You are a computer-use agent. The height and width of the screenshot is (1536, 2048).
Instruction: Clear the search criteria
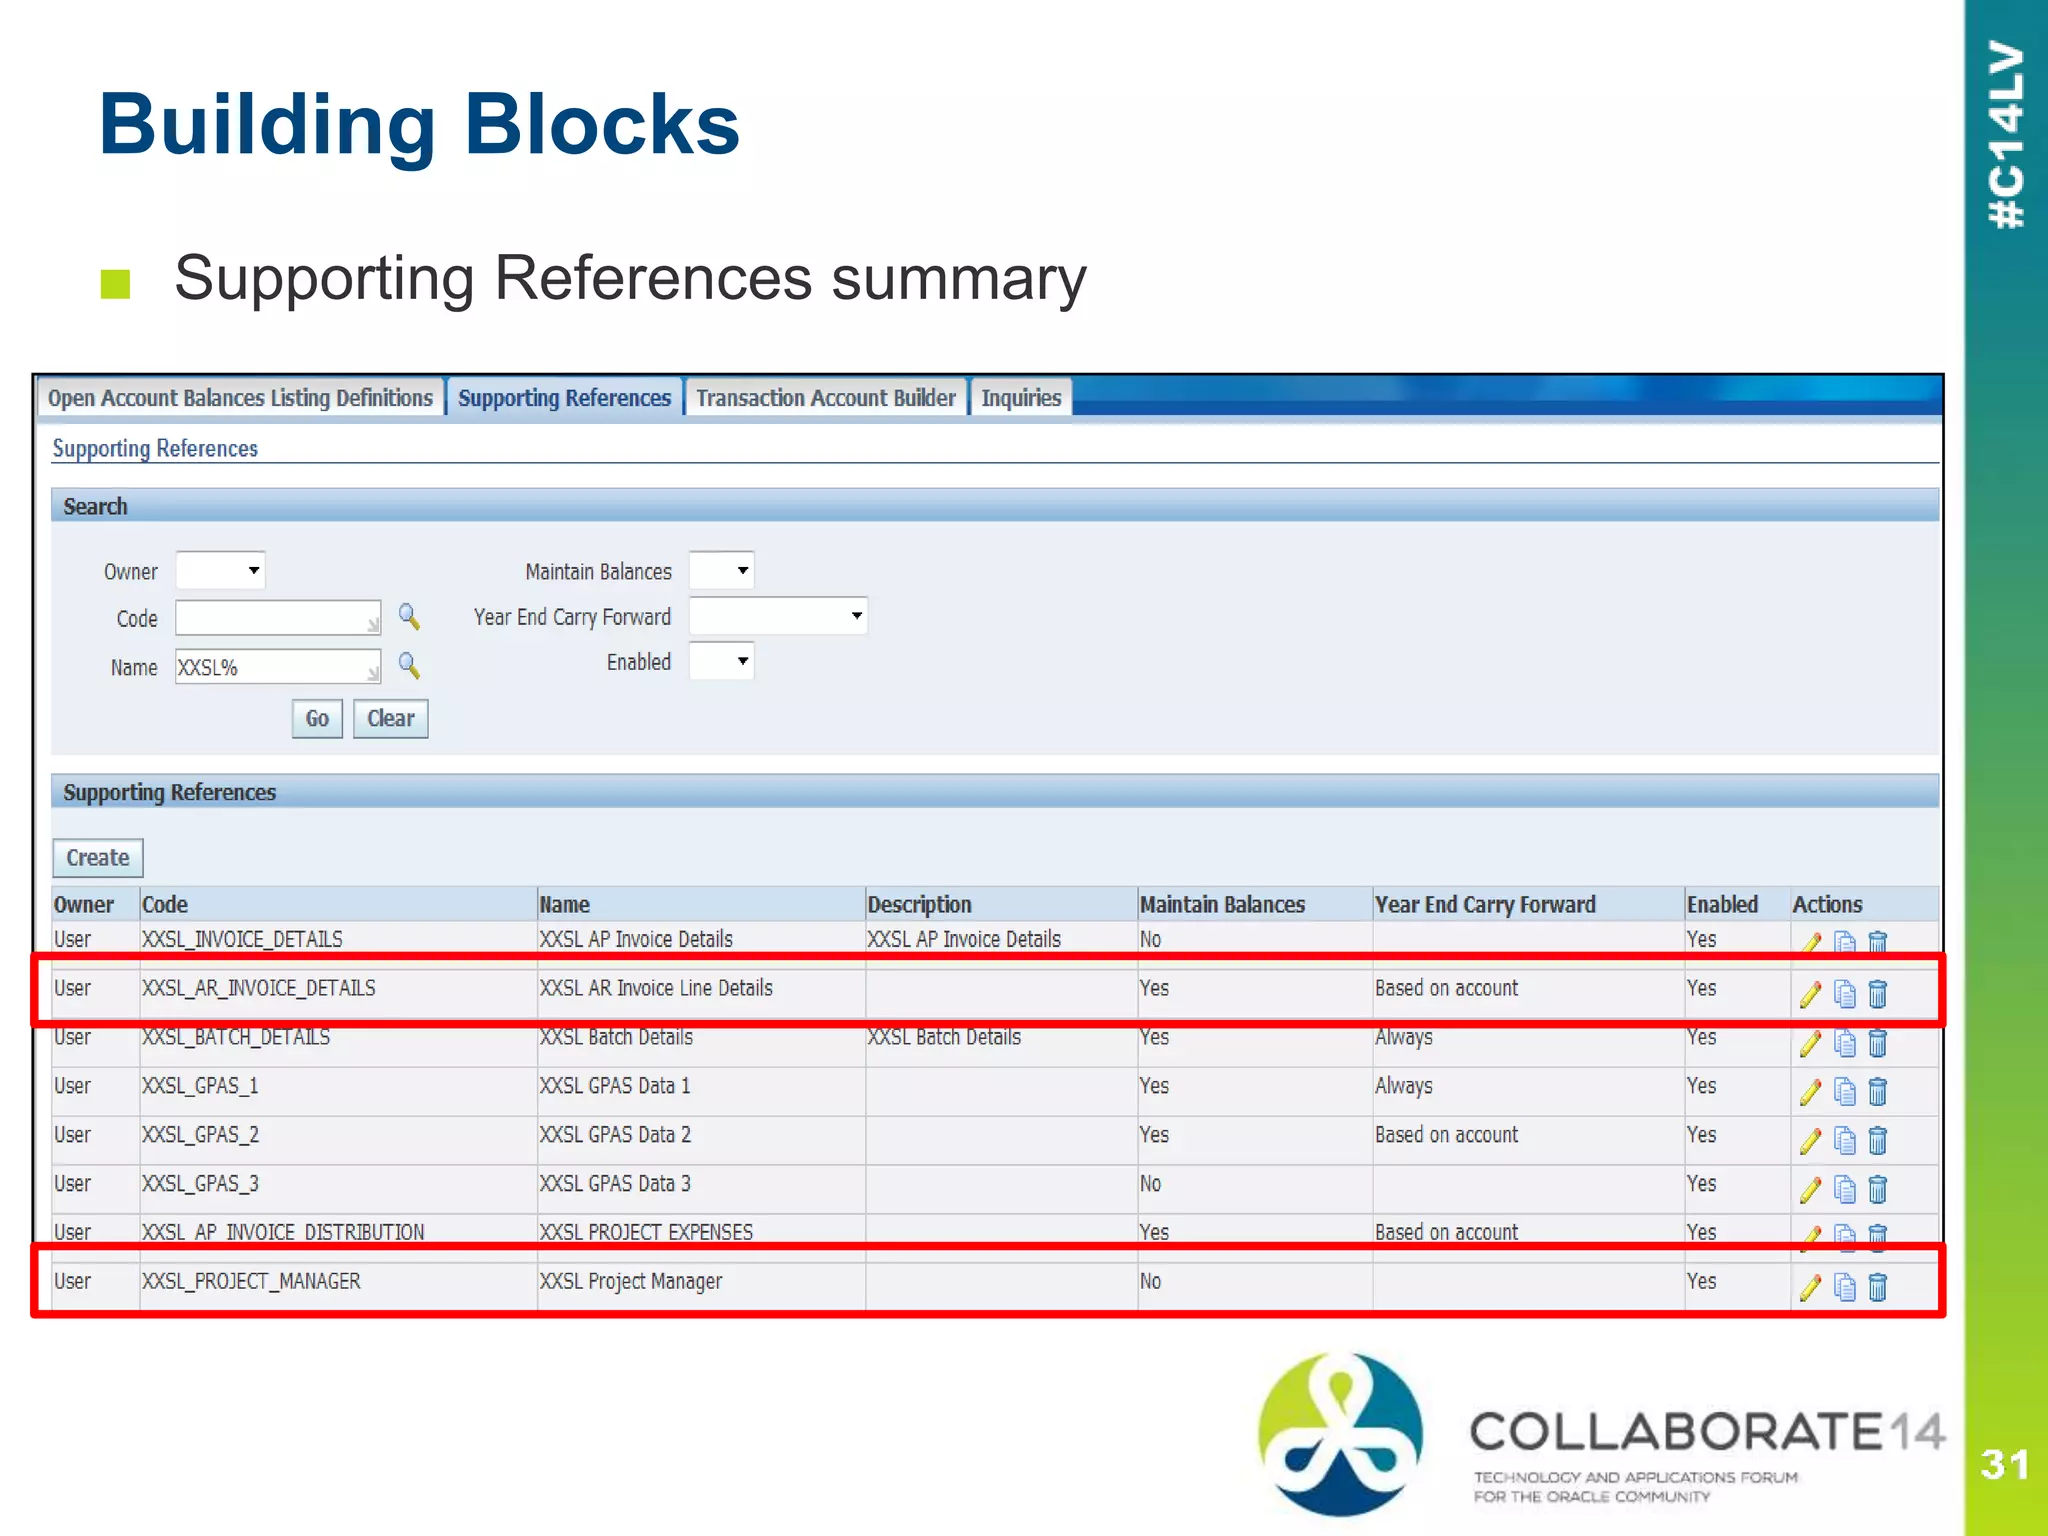(x=390, y=719)
